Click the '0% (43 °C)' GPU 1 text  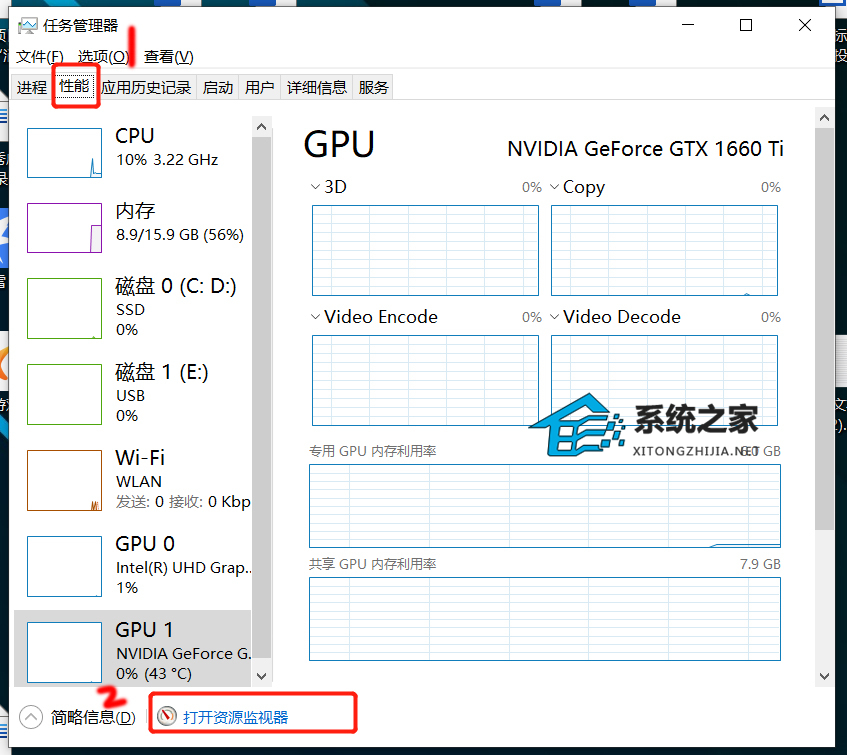(154, 674)
